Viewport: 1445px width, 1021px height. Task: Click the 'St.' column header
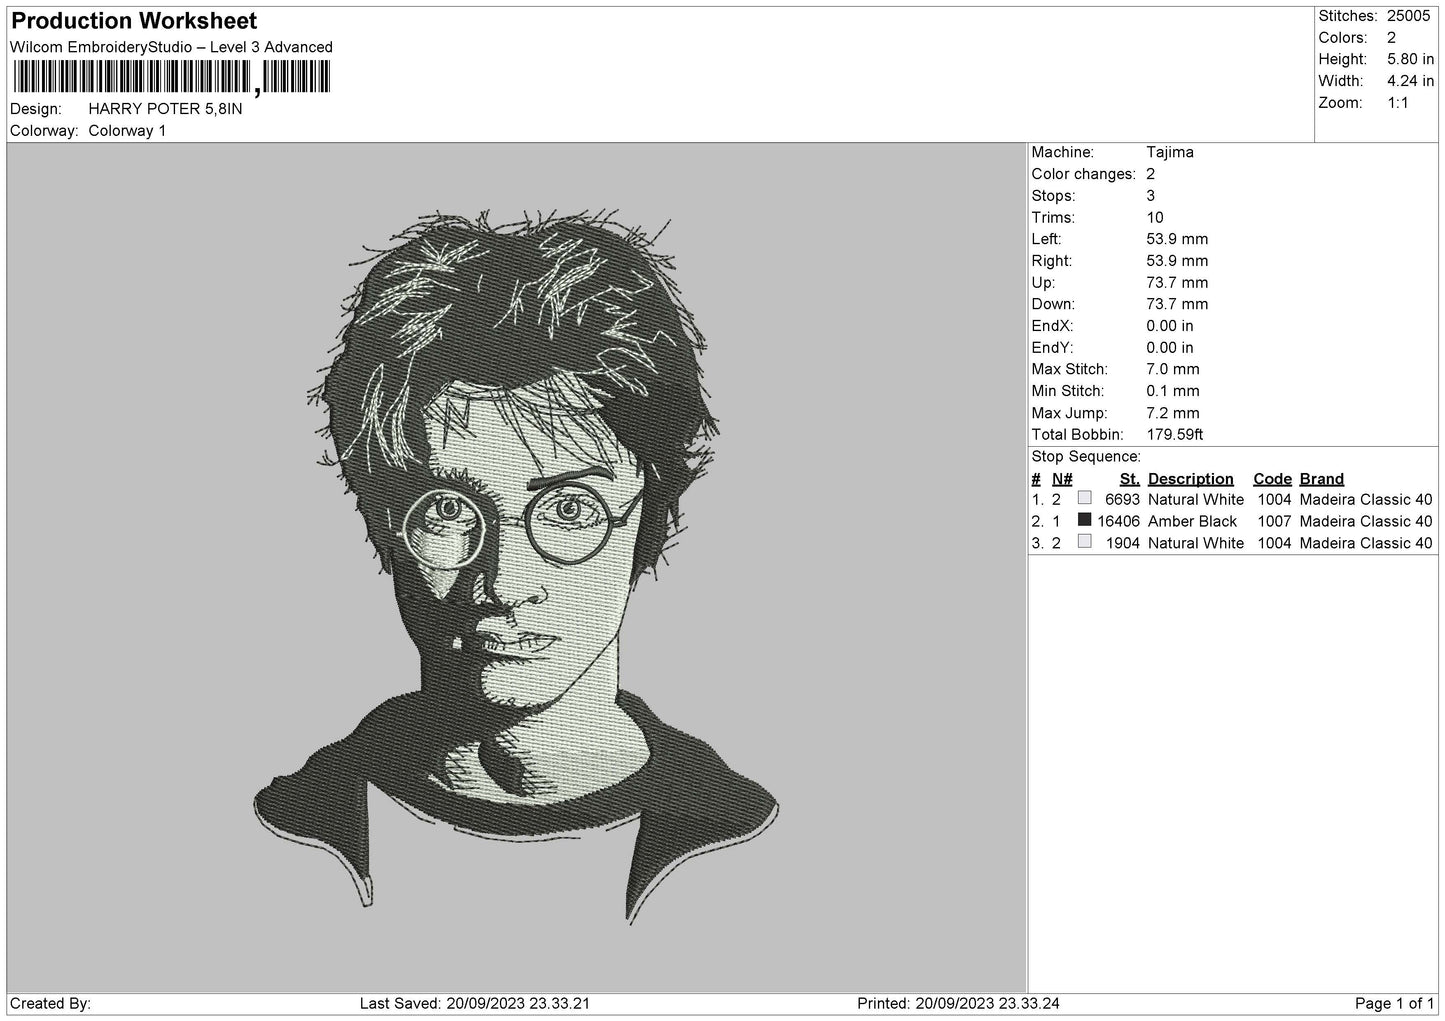coord(1130,479)
